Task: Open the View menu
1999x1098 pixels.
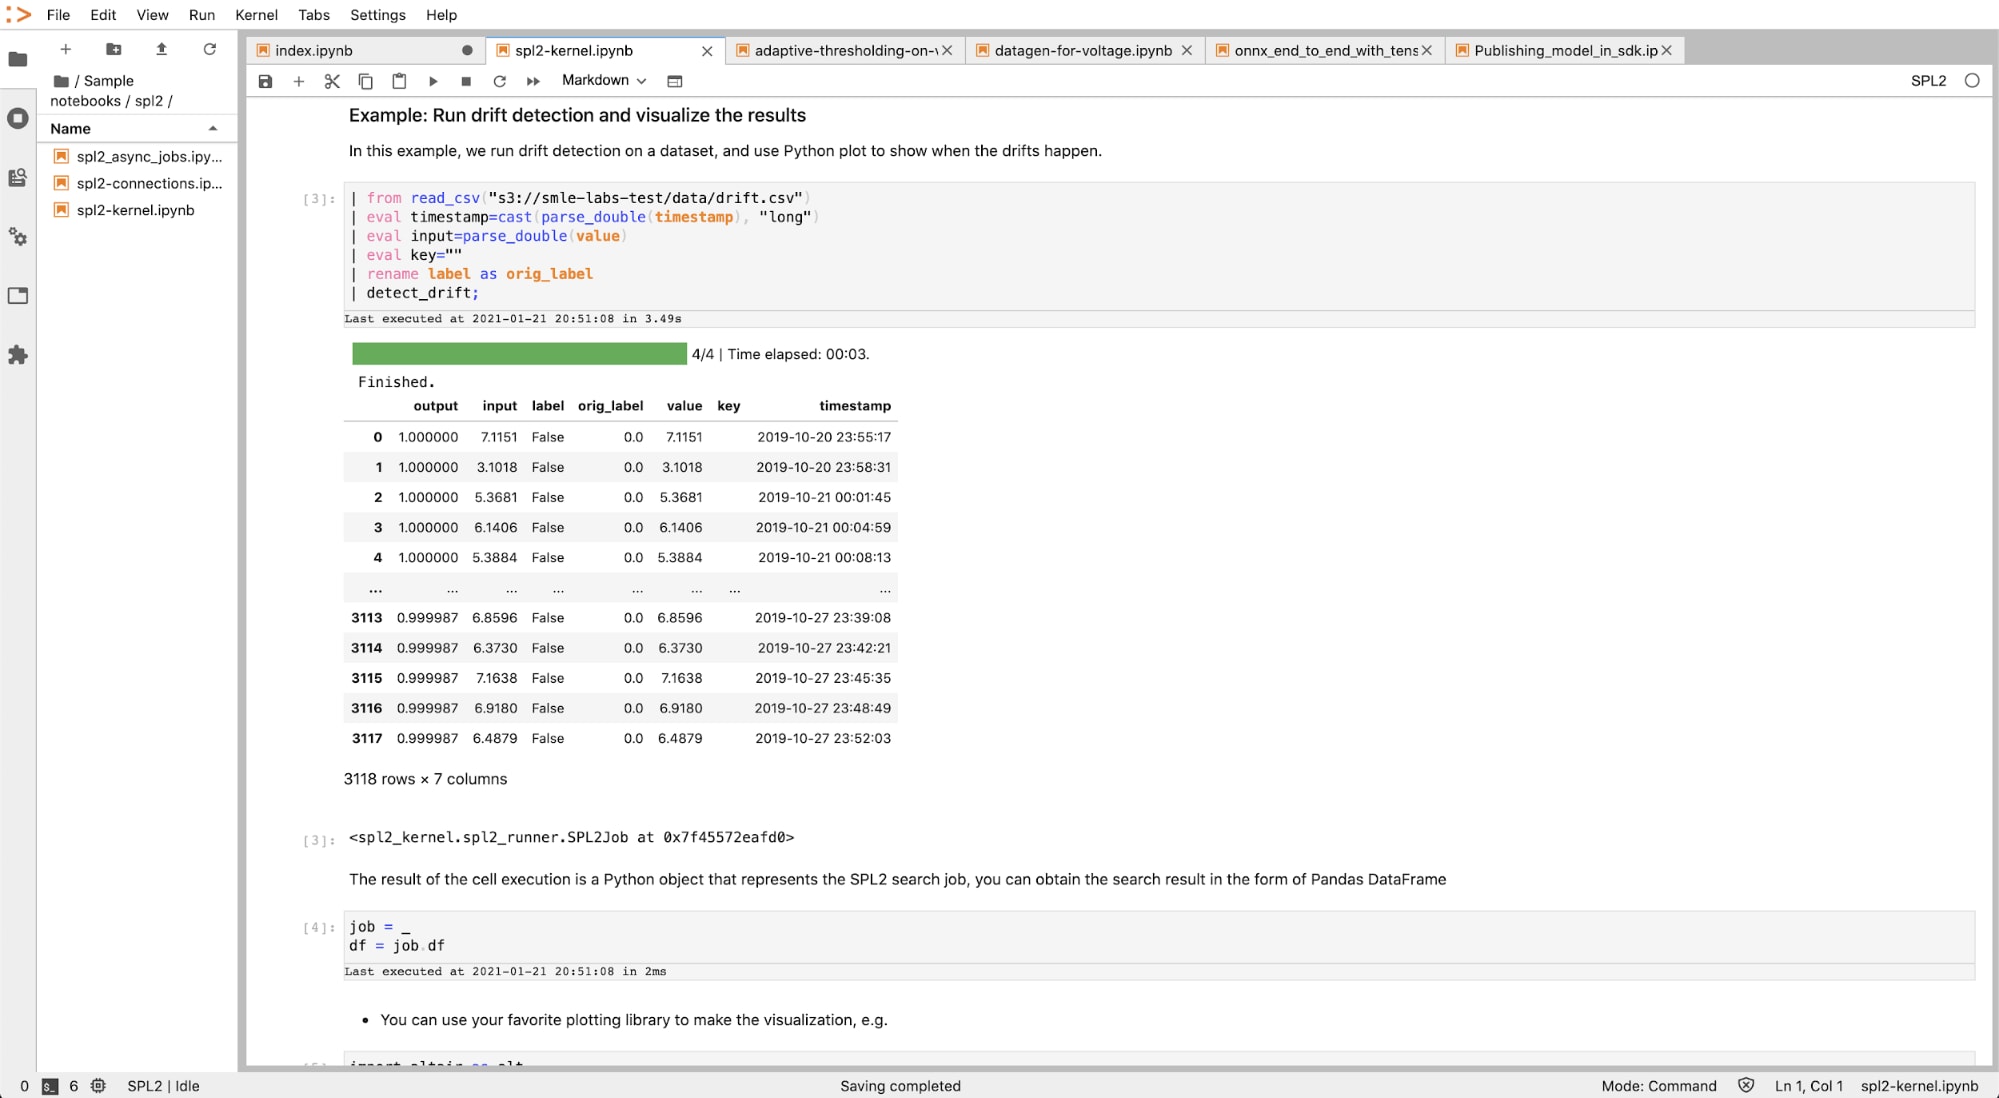Action: pyautogui.click(x=153, y=15)
